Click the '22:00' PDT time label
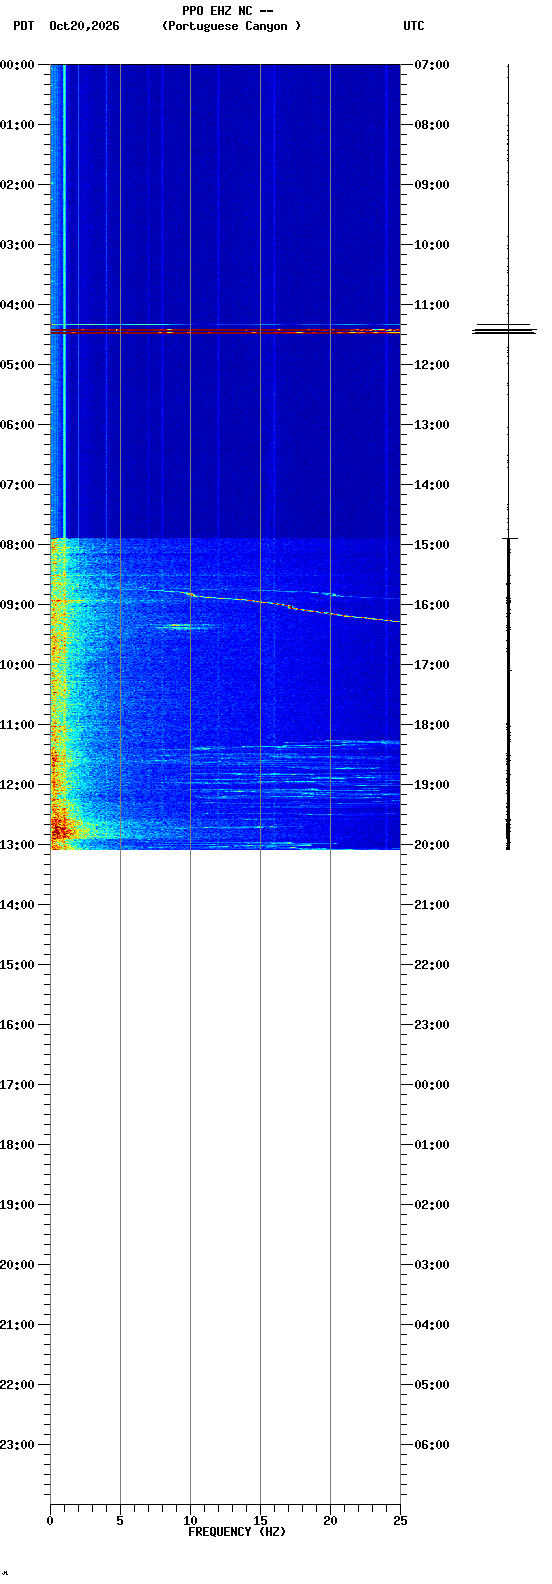The image size is (552, 1584). [x=17, y=1385]
